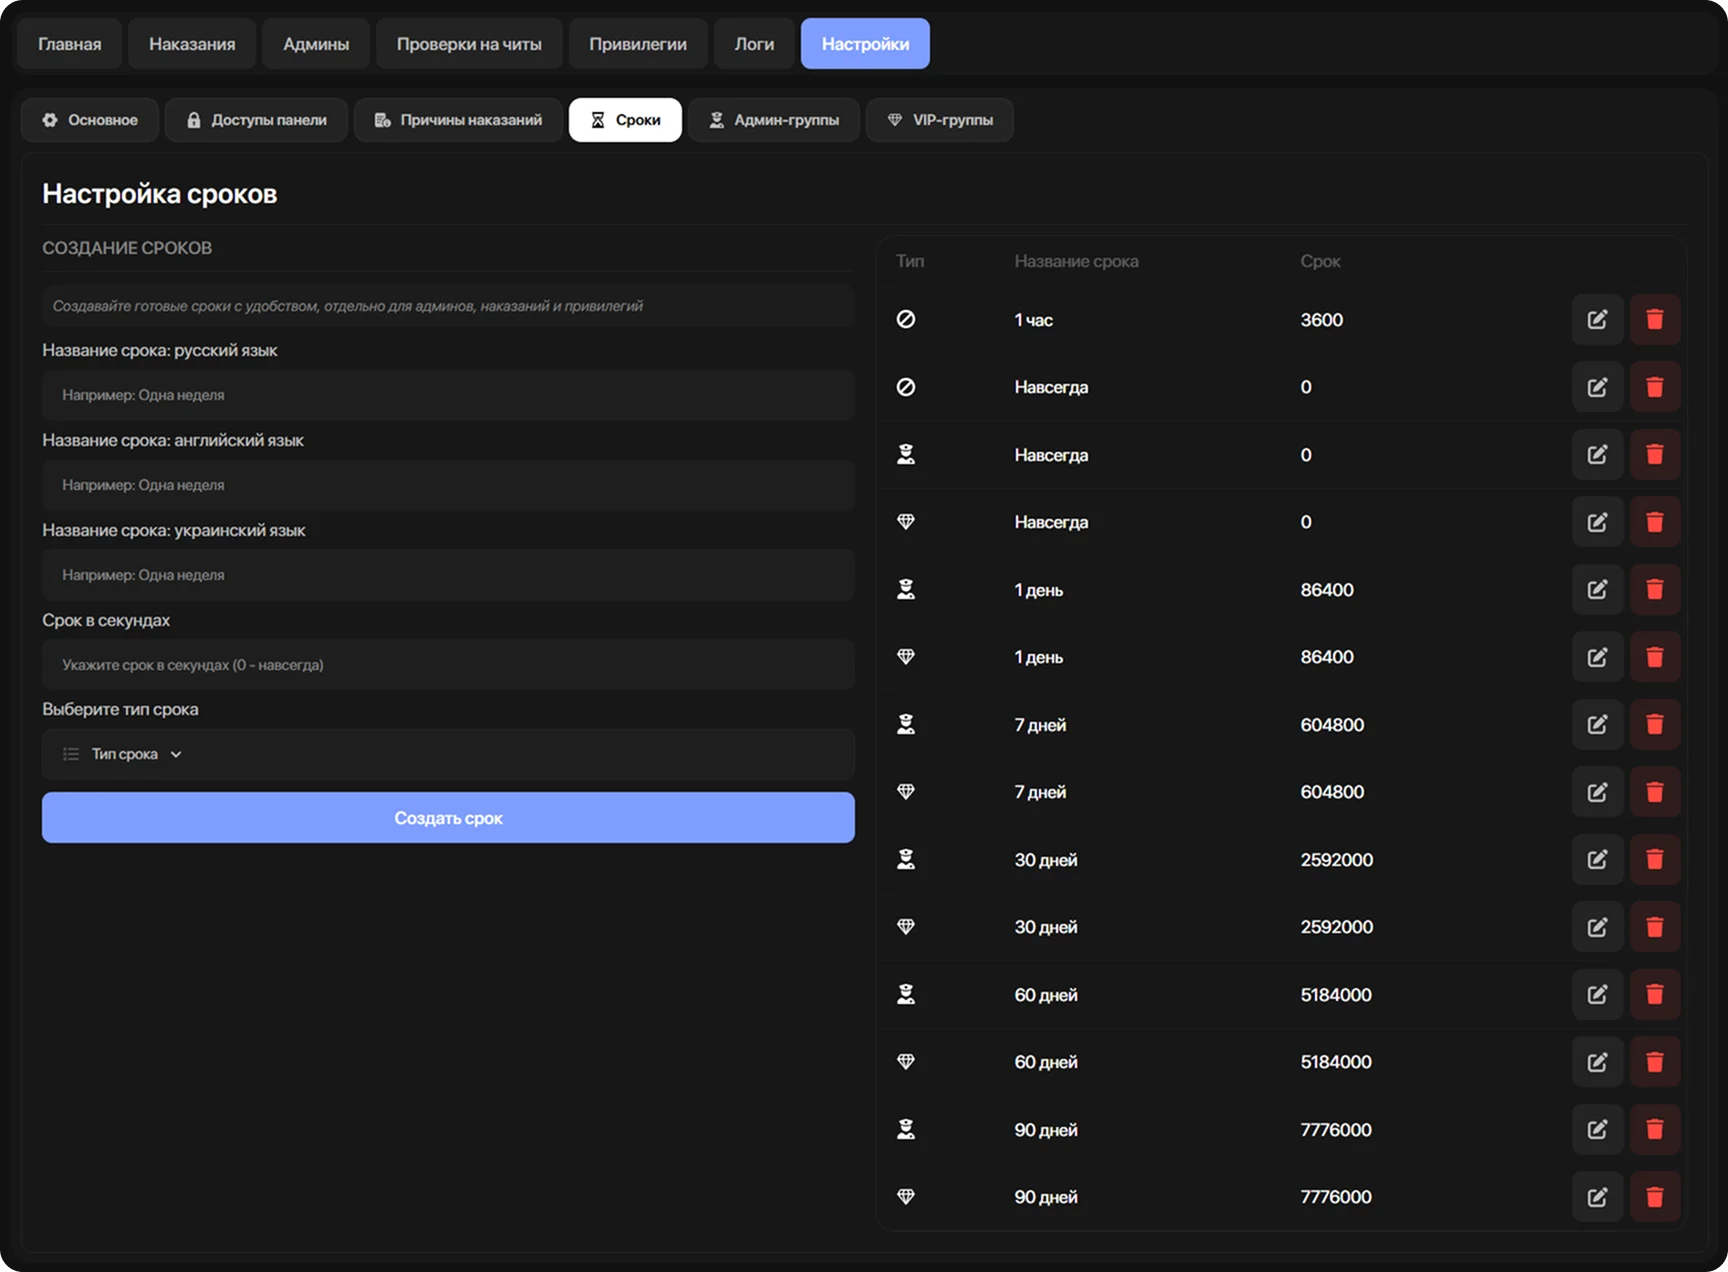Open the Доступы панели sub-tab

[256, 120]
